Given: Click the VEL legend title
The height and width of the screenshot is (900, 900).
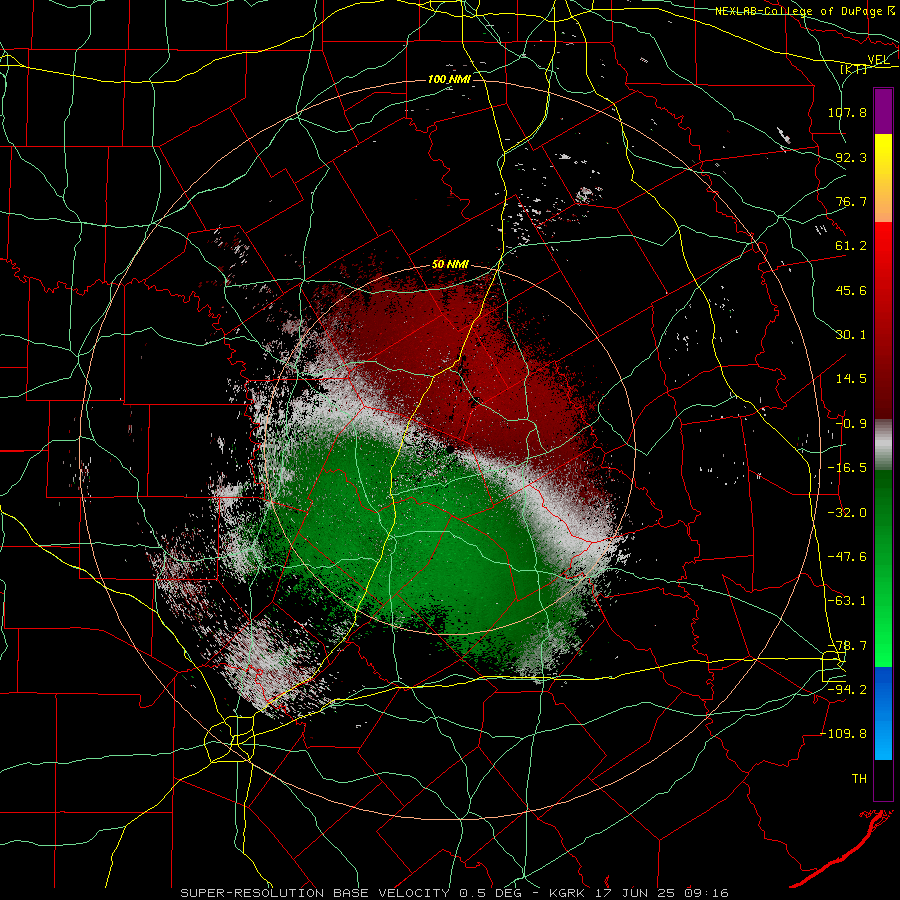Looking at the screenshot, I should pos(878,59).
